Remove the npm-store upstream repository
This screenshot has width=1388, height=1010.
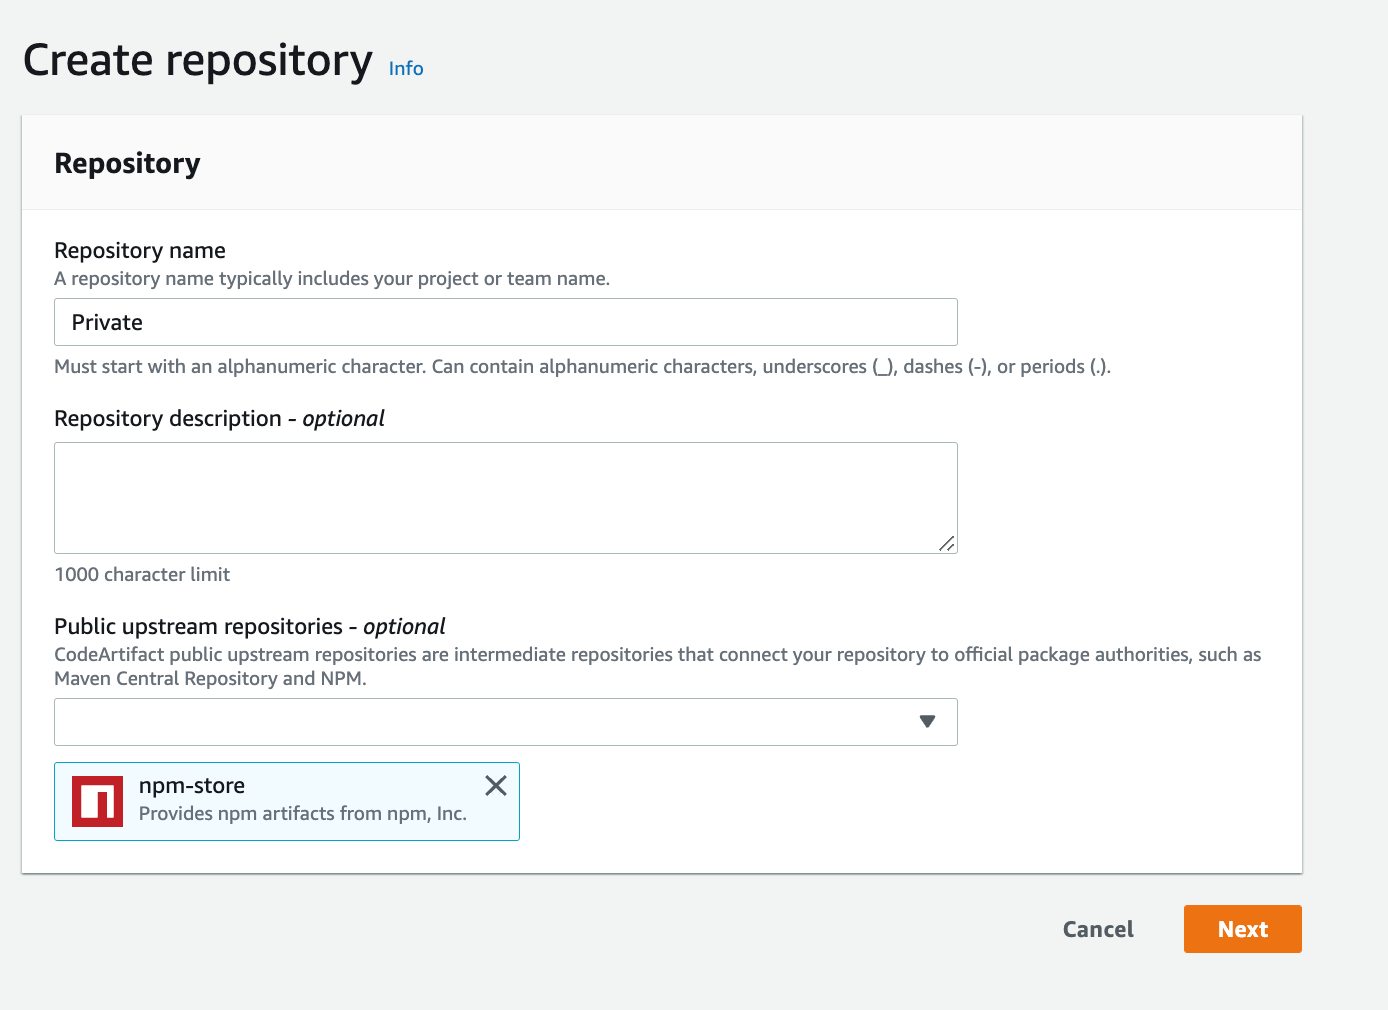pos(495,786)
